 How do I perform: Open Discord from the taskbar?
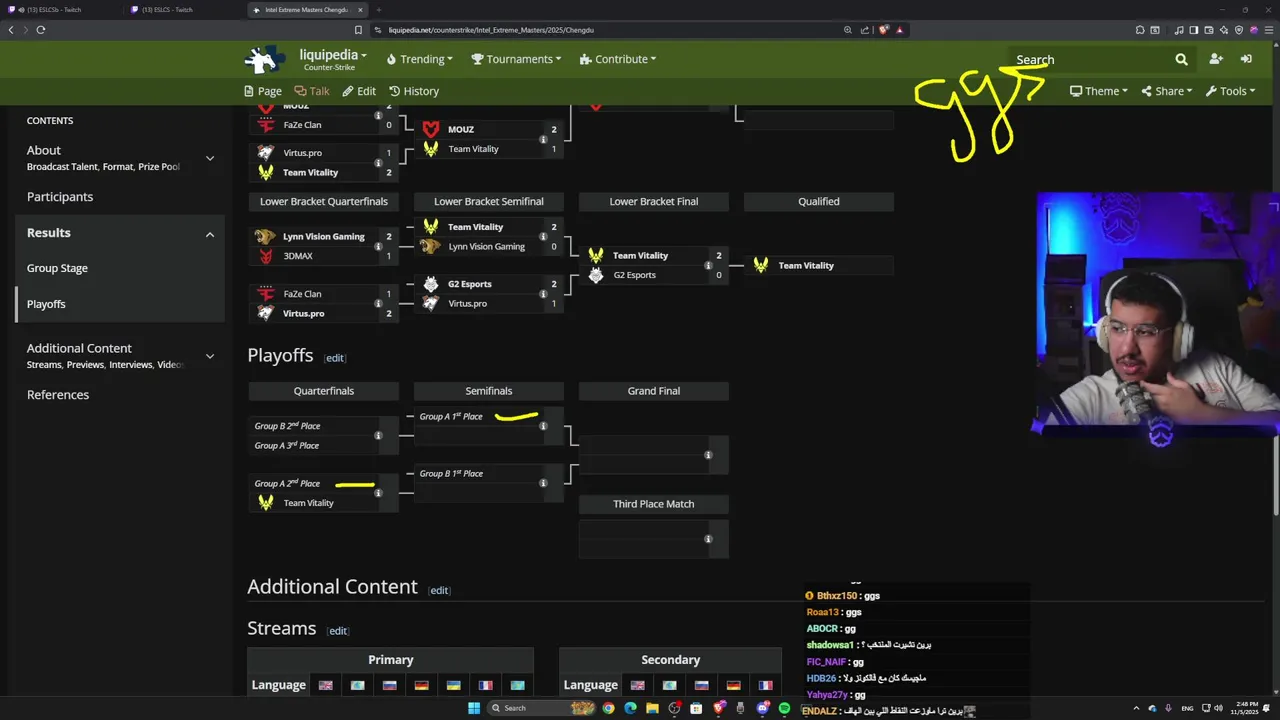(x=763, y=708)
